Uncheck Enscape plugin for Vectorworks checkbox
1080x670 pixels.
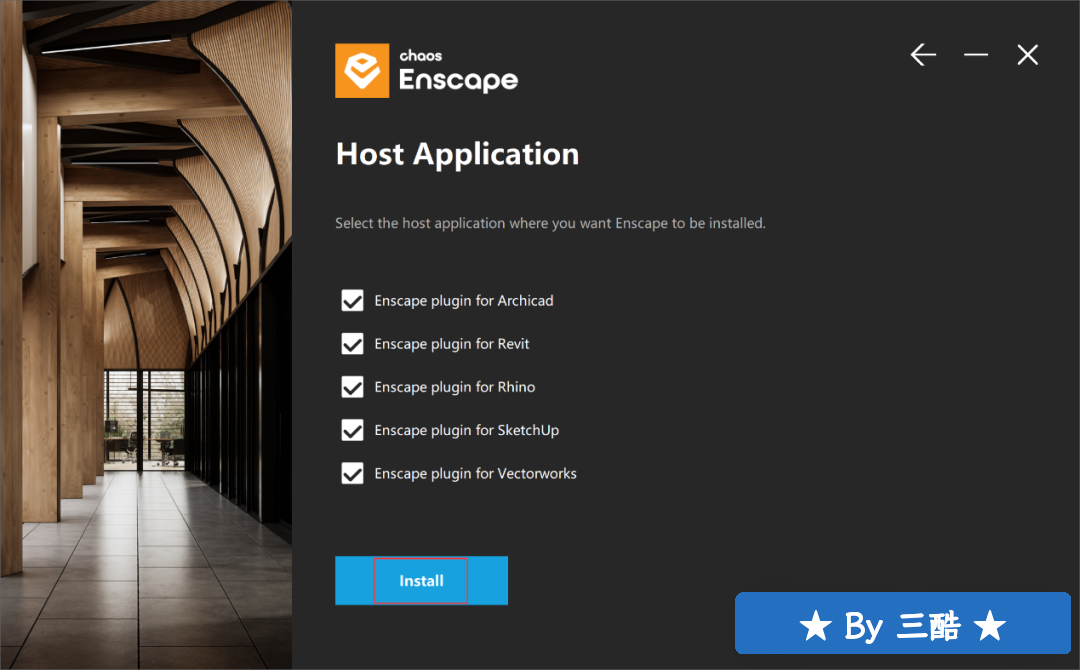pyautogui.click(x=352, y=474)
